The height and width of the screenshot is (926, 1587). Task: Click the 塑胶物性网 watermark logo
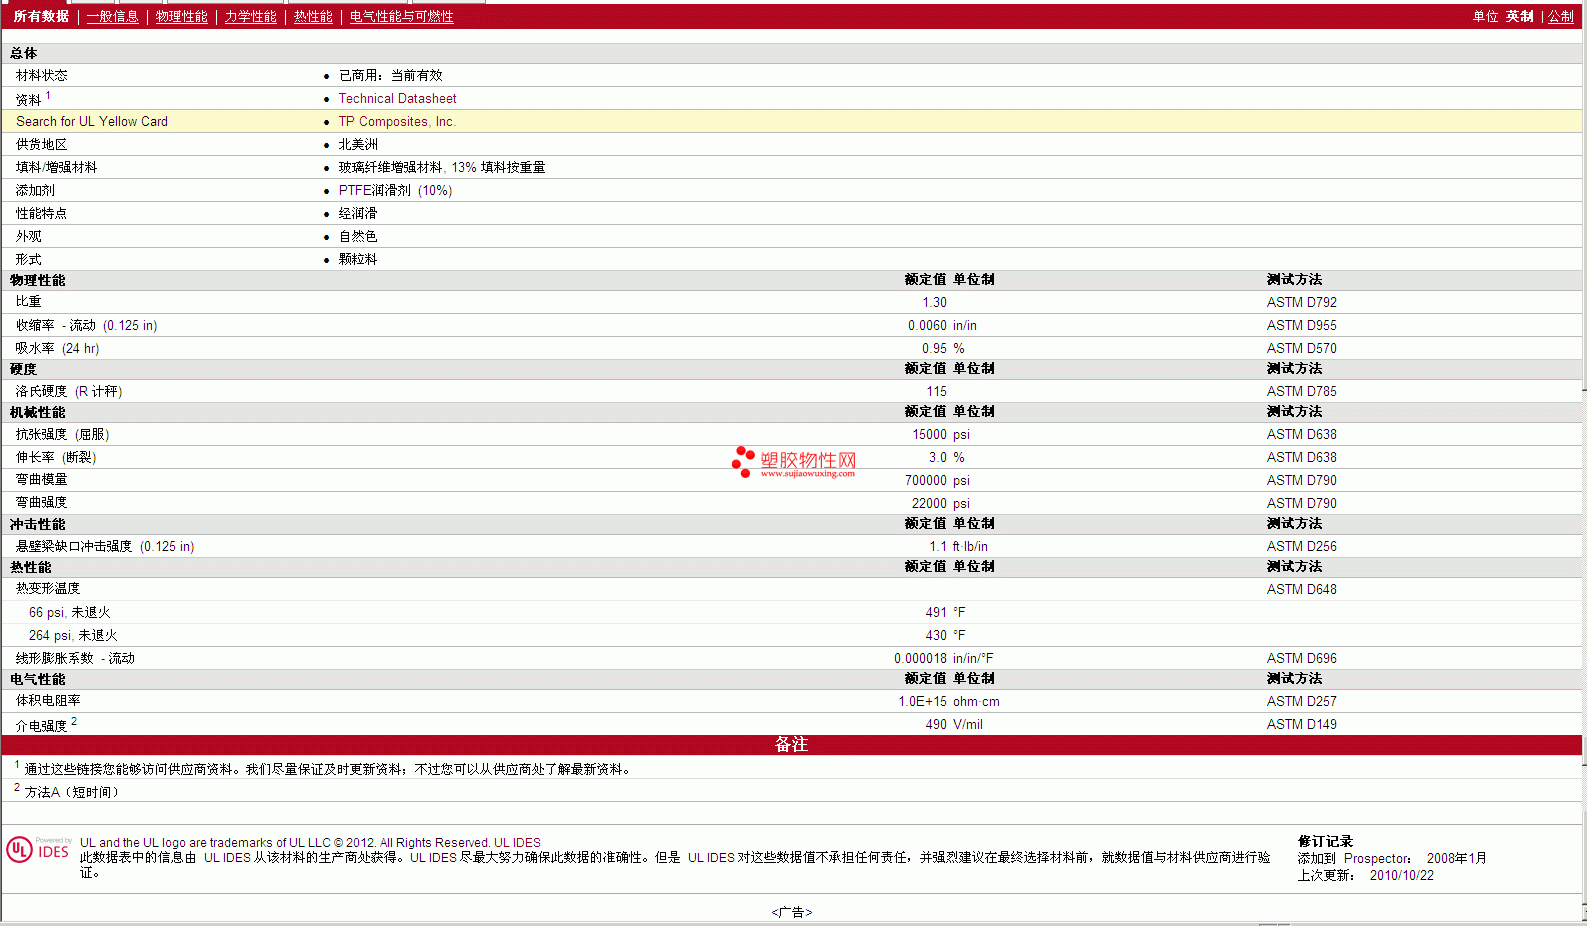point(794,461)
